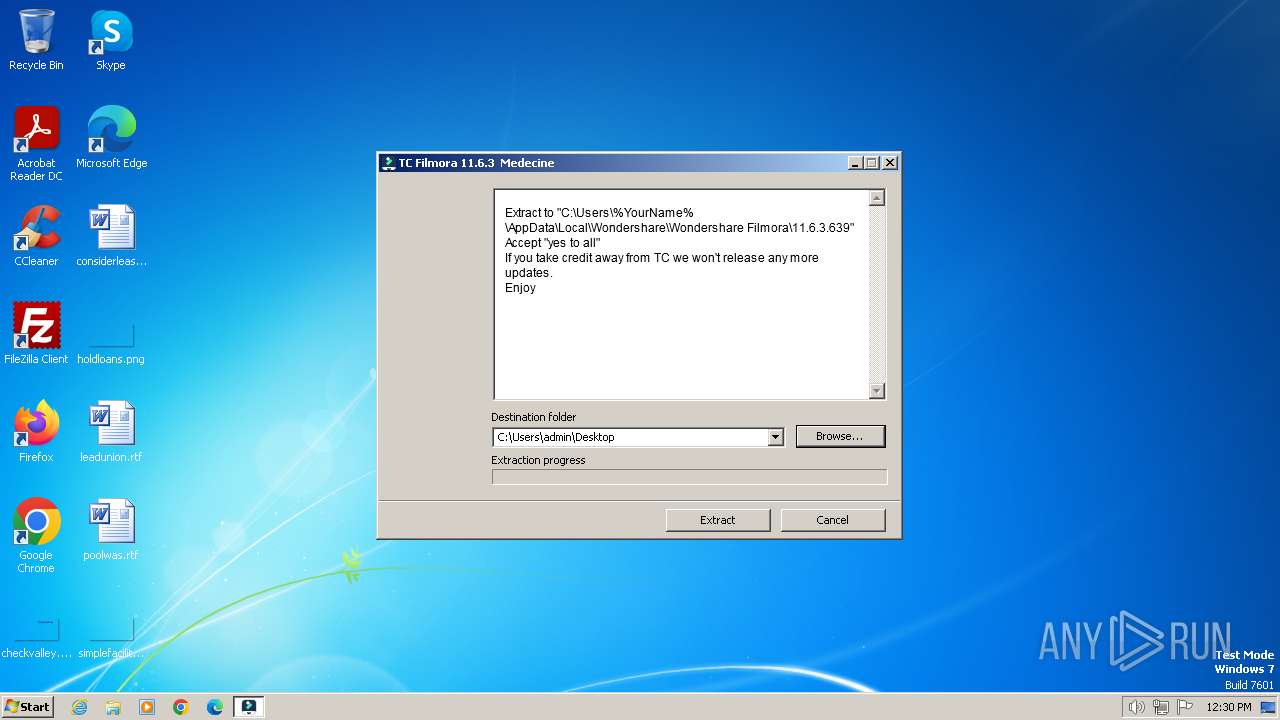This screenshot has height=720, width=1280.
Task: Launch Google Chrome desktop shortcut
Action: pyautogui.click(x=36, y=535)
